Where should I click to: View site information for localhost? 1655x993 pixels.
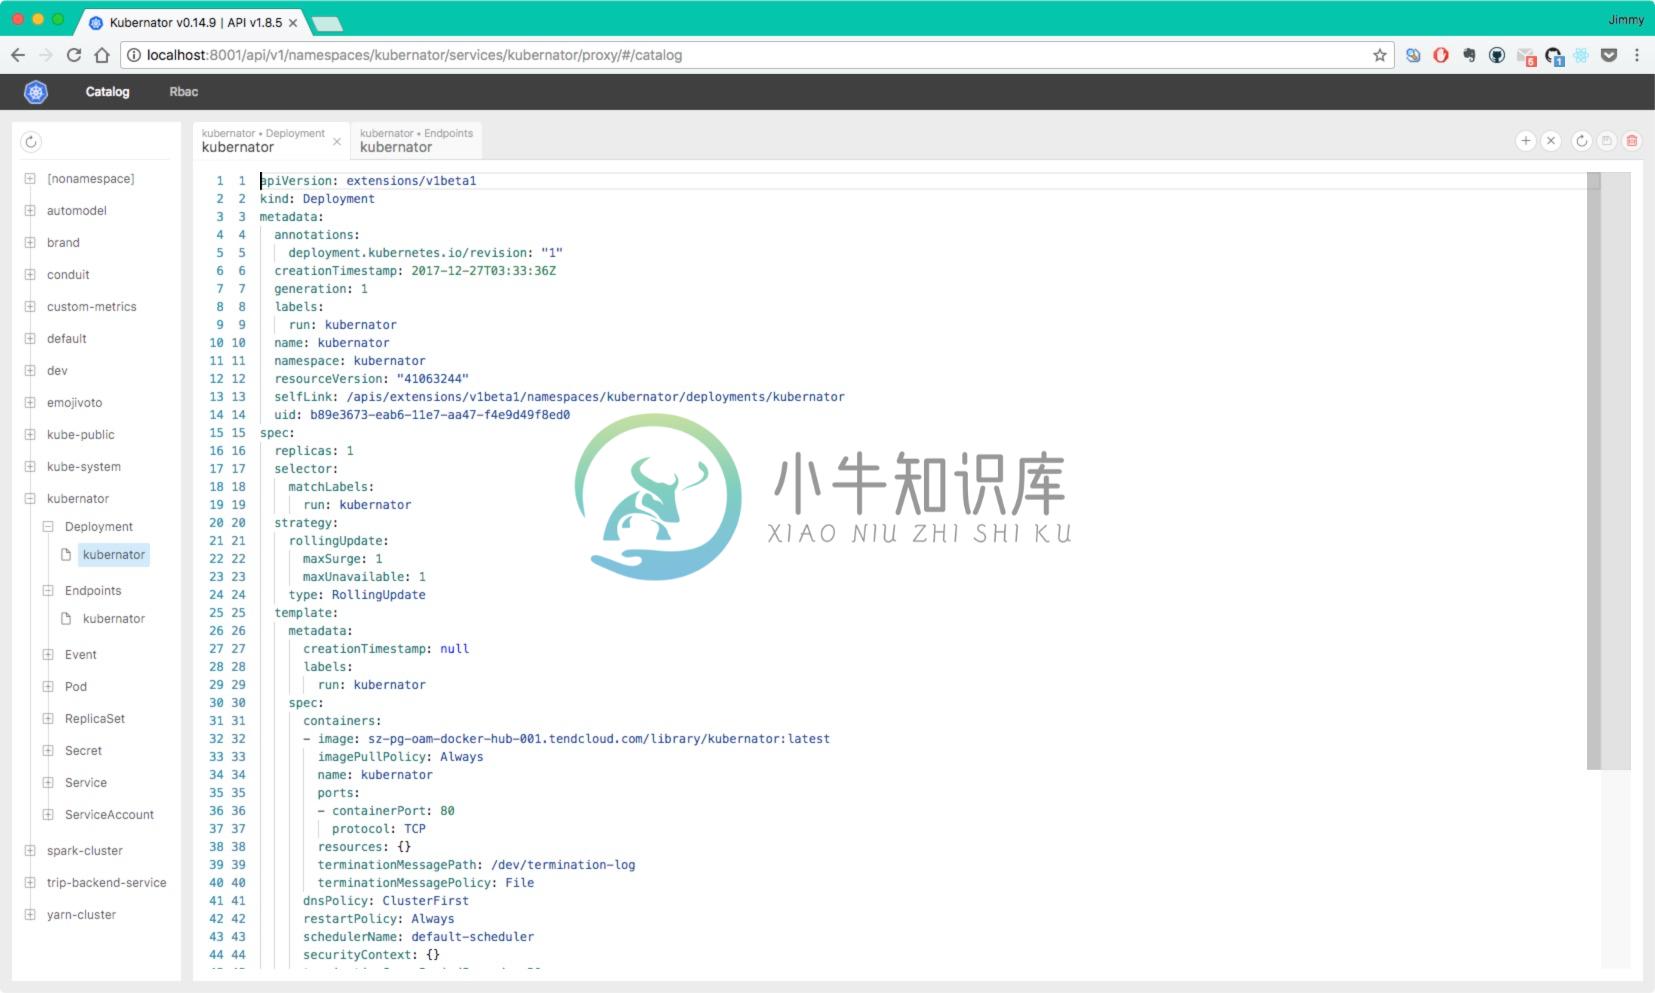[134, 55]
